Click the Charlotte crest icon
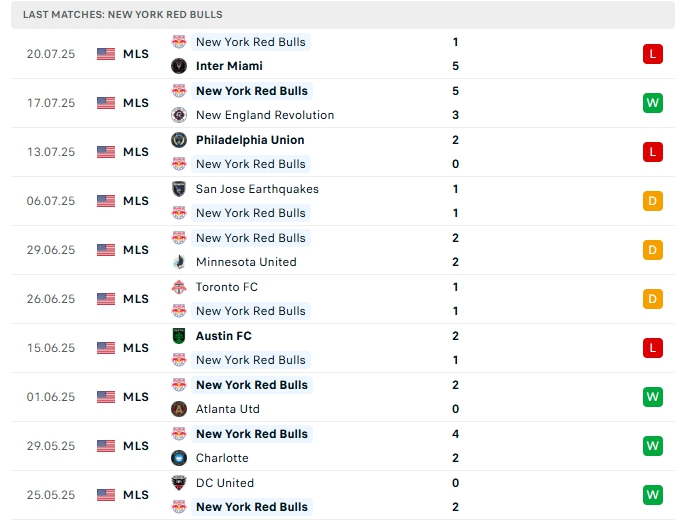The width and height of the screenshot is (686, 523). coord(179,458)
